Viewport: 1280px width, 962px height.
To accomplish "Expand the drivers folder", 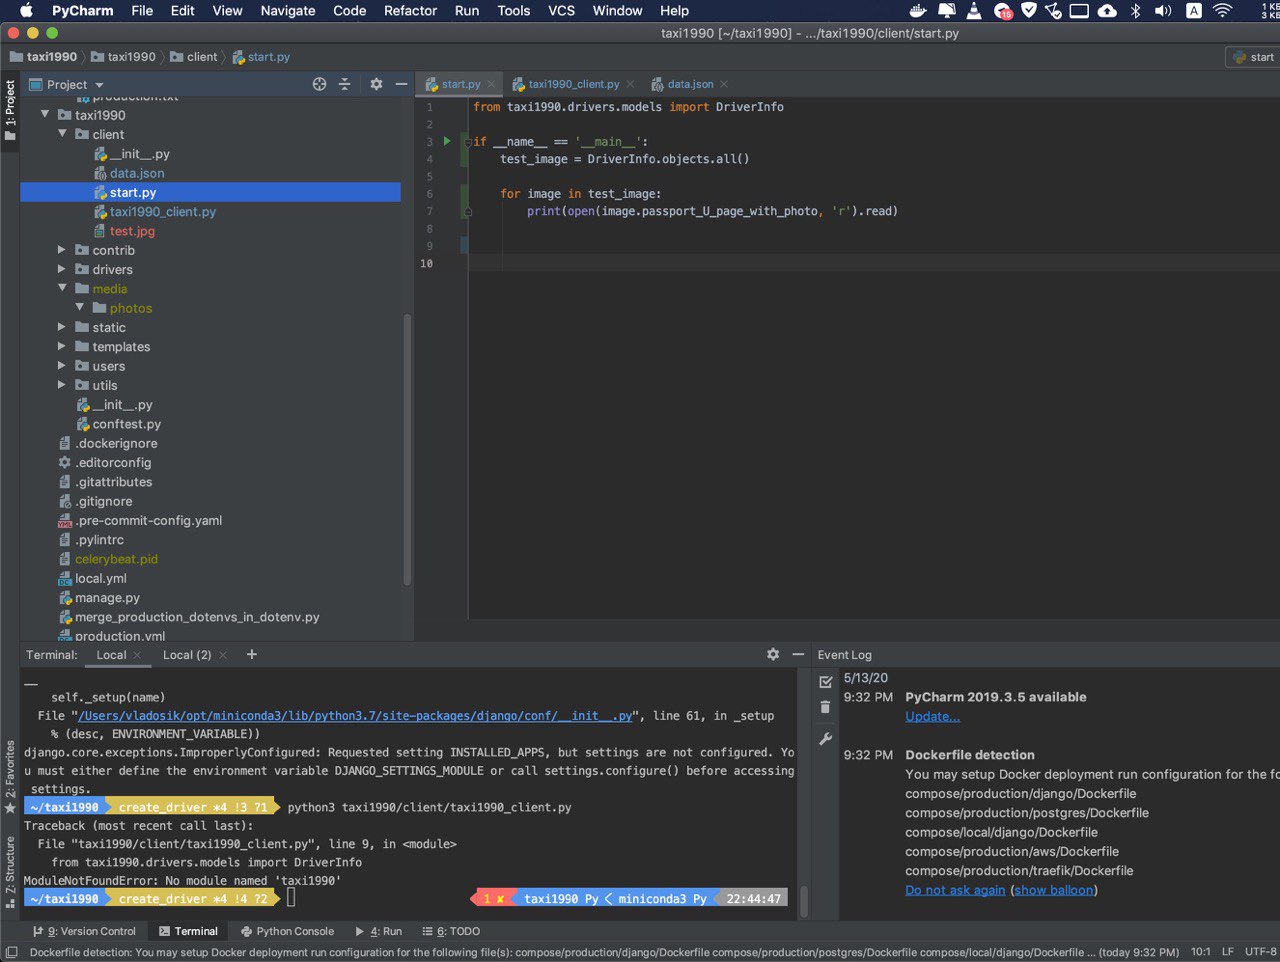I will coord(62,269).
